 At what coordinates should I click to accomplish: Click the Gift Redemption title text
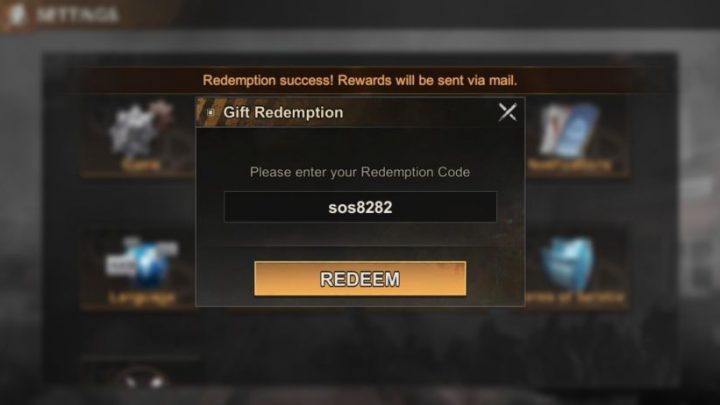click(283, 112)
